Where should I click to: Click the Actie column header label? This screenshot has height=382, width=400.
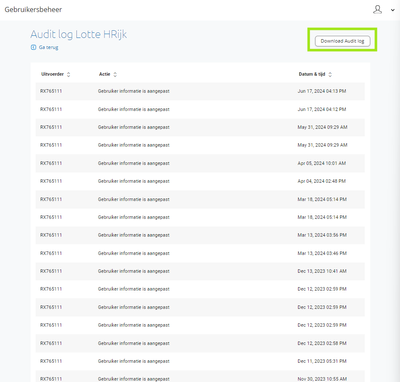click(104, 74)
